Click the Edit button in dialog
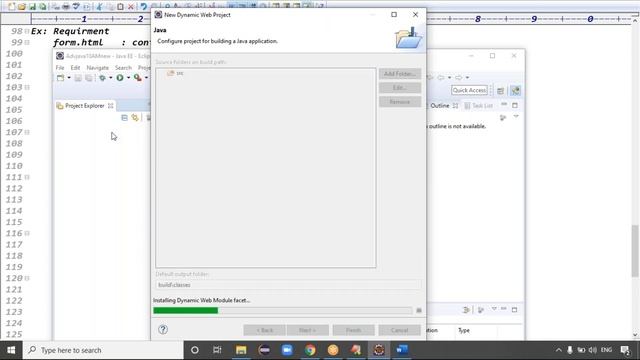The width and height of the screenshot is (640, 360). coord(400,88)
